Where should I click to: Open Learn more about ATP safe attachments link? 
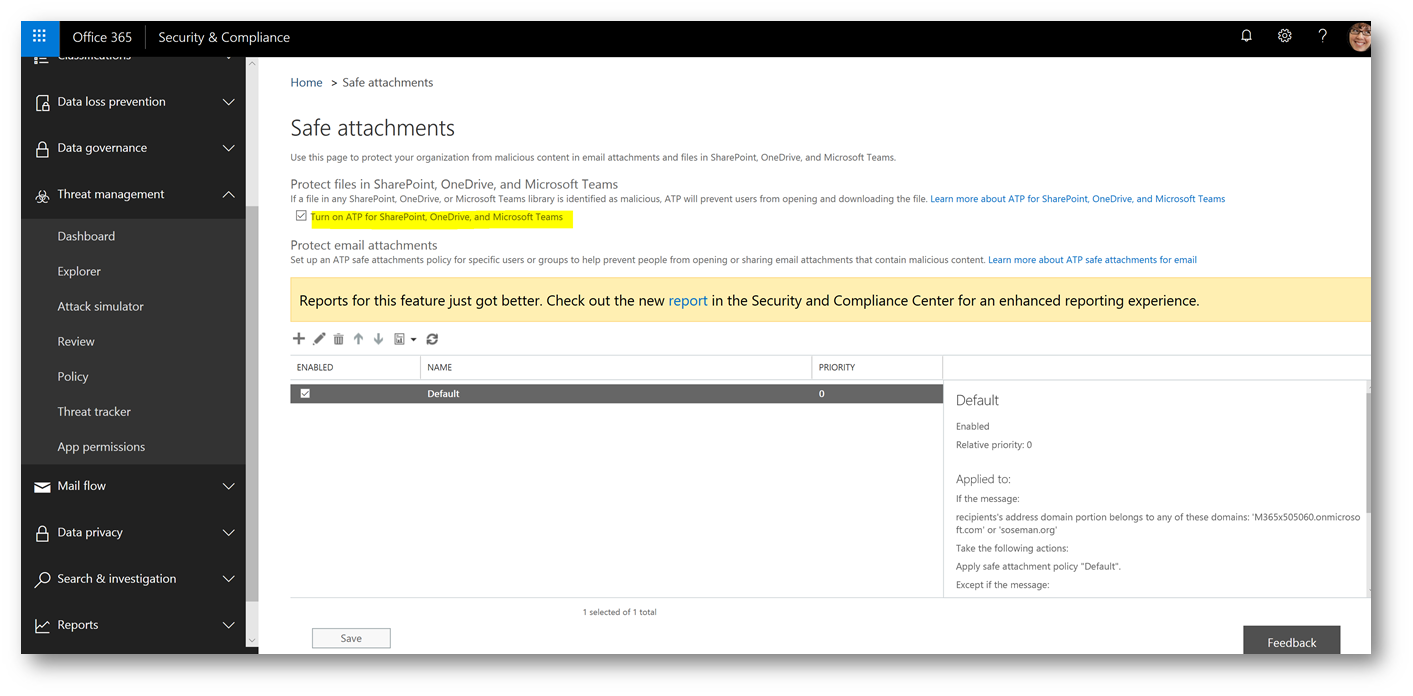pyautogui.click(x=1092, y=260)
